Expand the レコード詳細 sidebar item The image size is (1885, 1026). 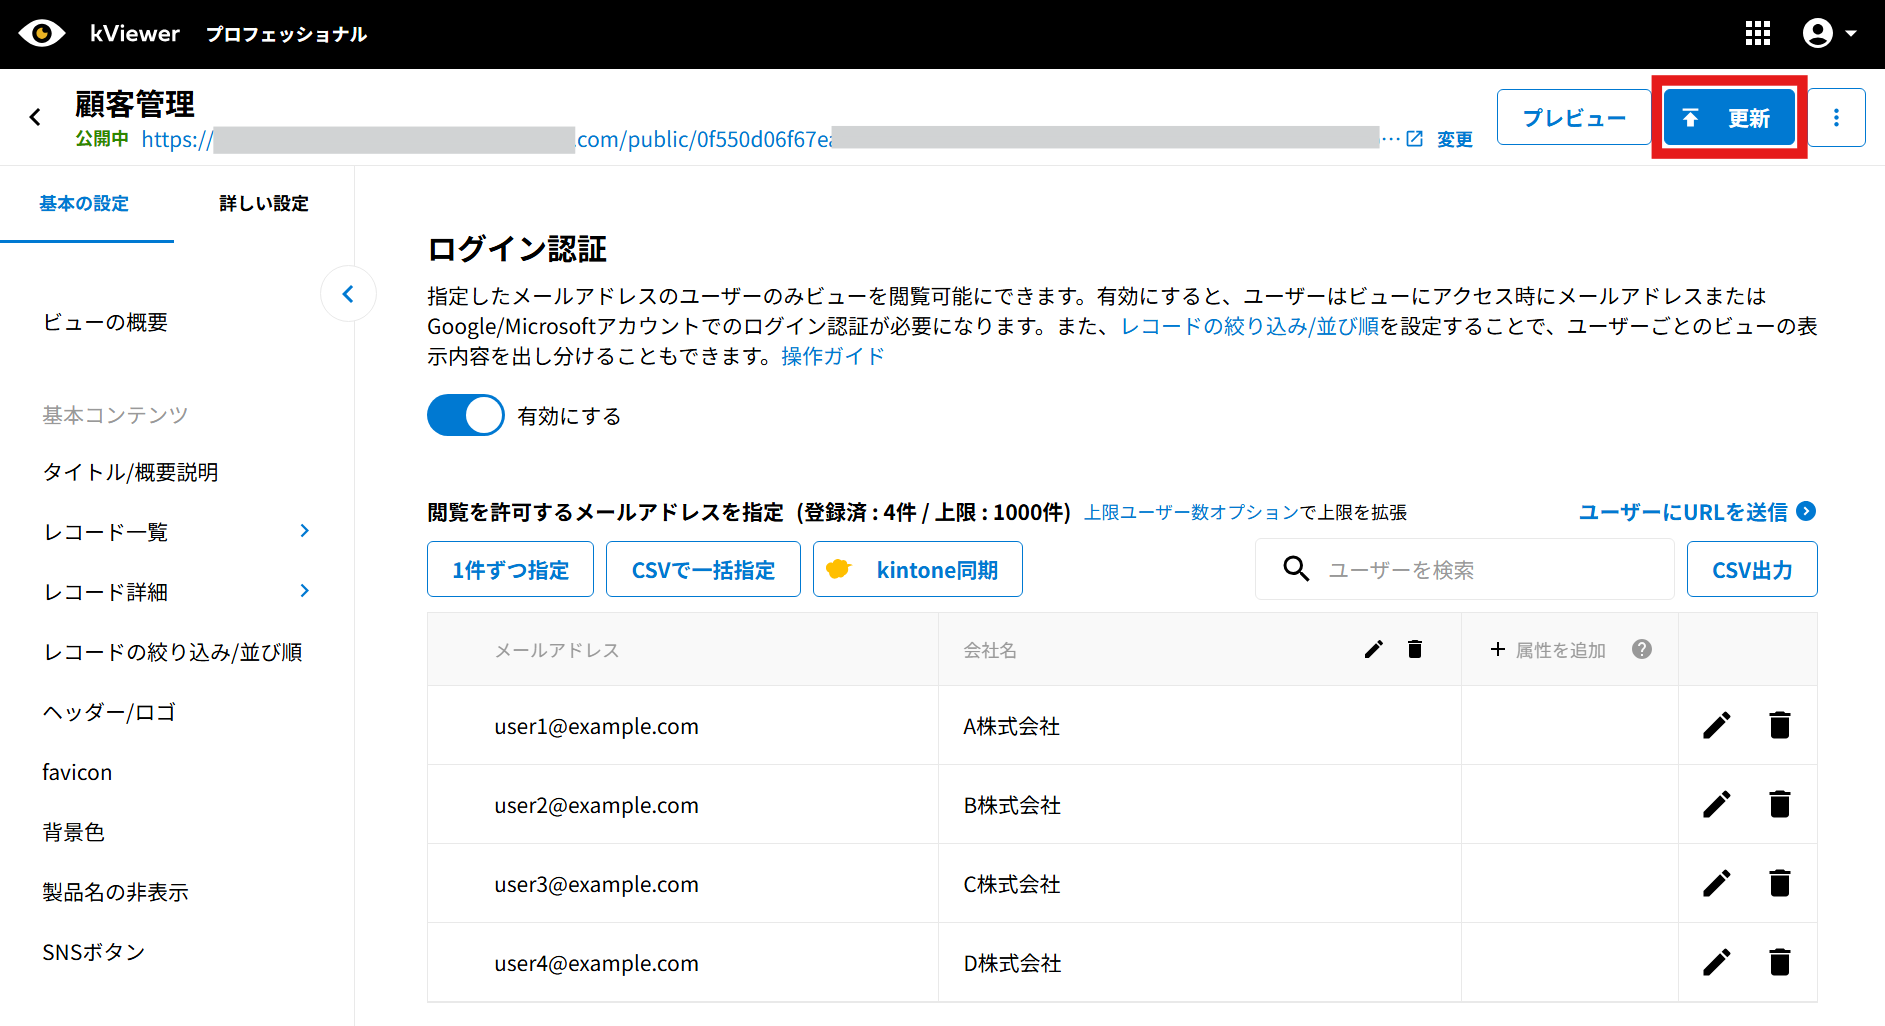[x=304, y=591]
